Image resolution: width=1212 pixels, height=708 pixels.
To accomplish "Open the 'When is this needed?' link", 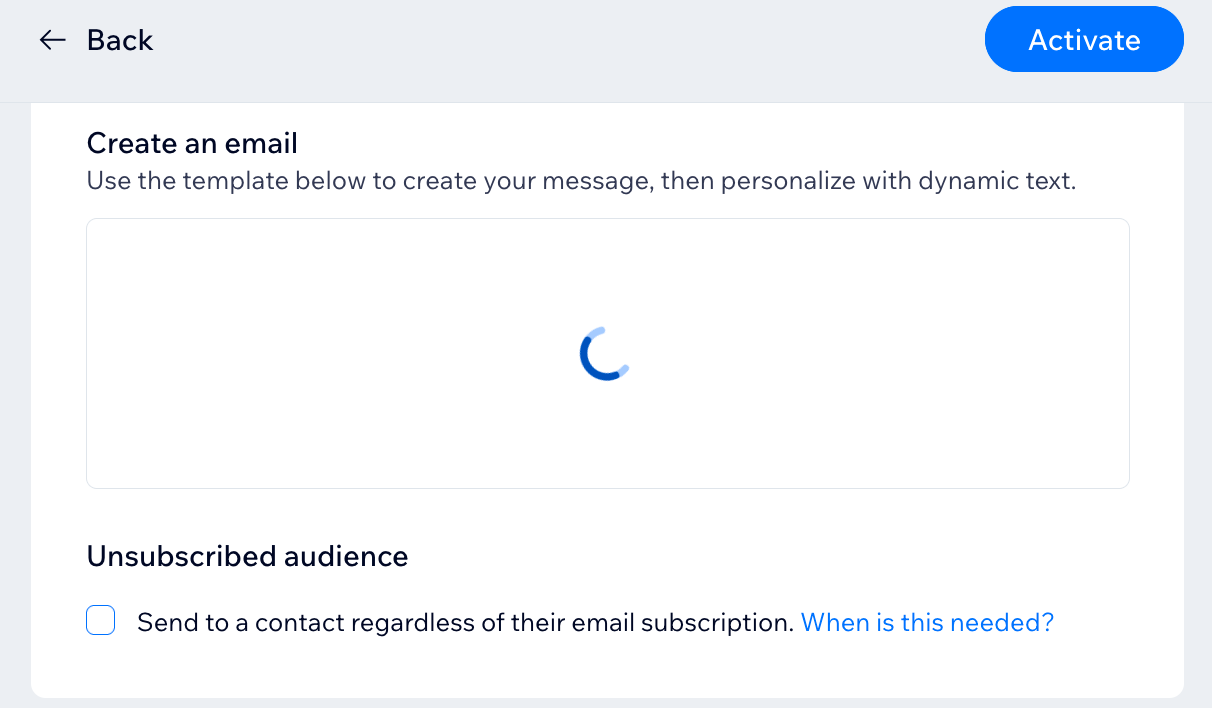I will [927, 623].
